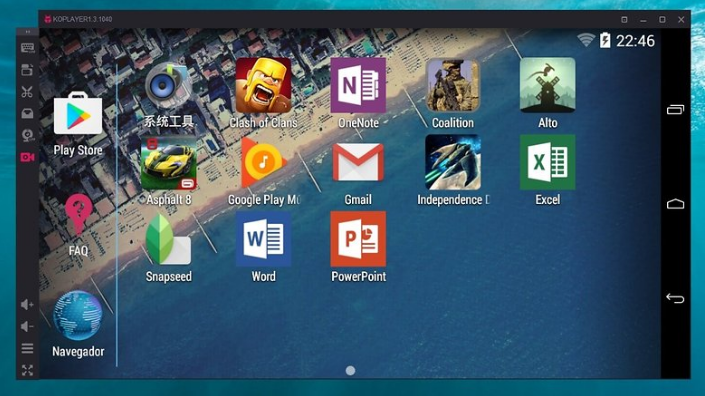Start video recording with the pink camera icon
Image resolution: width=705 pixels, height=396 pixels.
(x=27, y=157)
